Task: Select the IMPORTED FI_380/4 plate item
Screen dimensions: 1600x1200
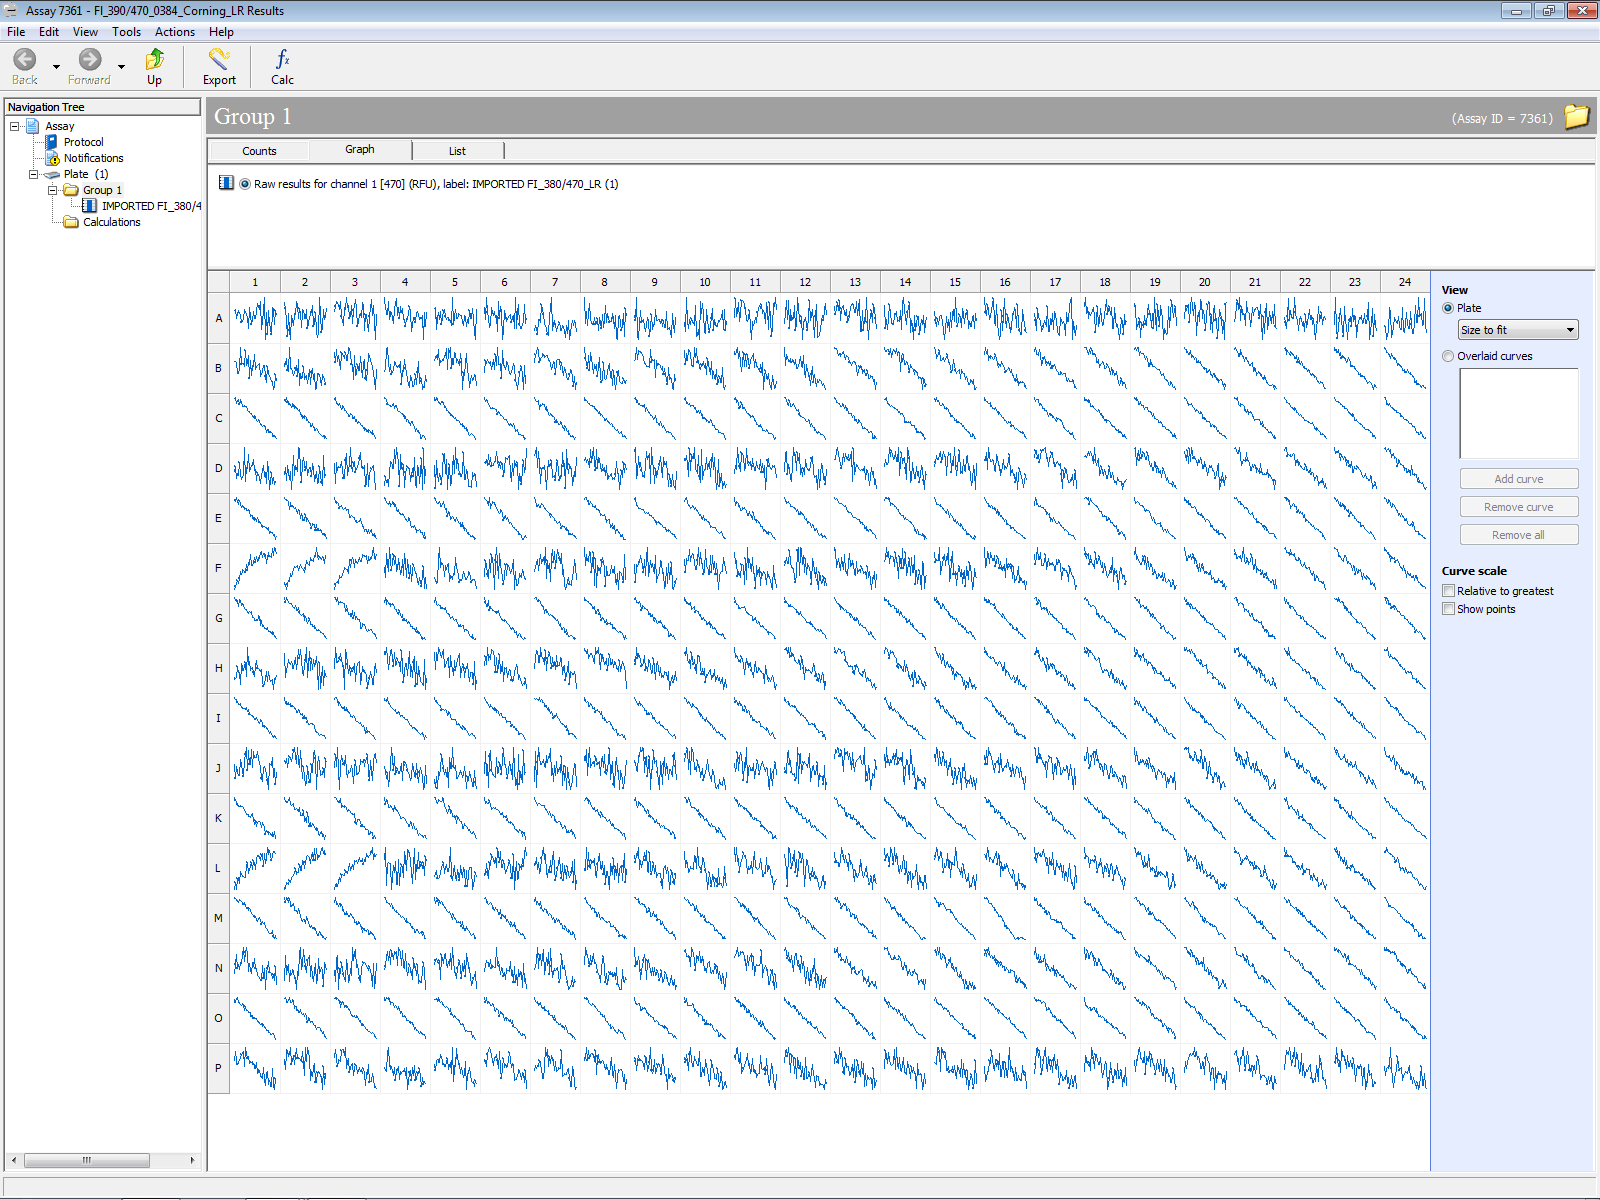Action: tap(150, 206)
